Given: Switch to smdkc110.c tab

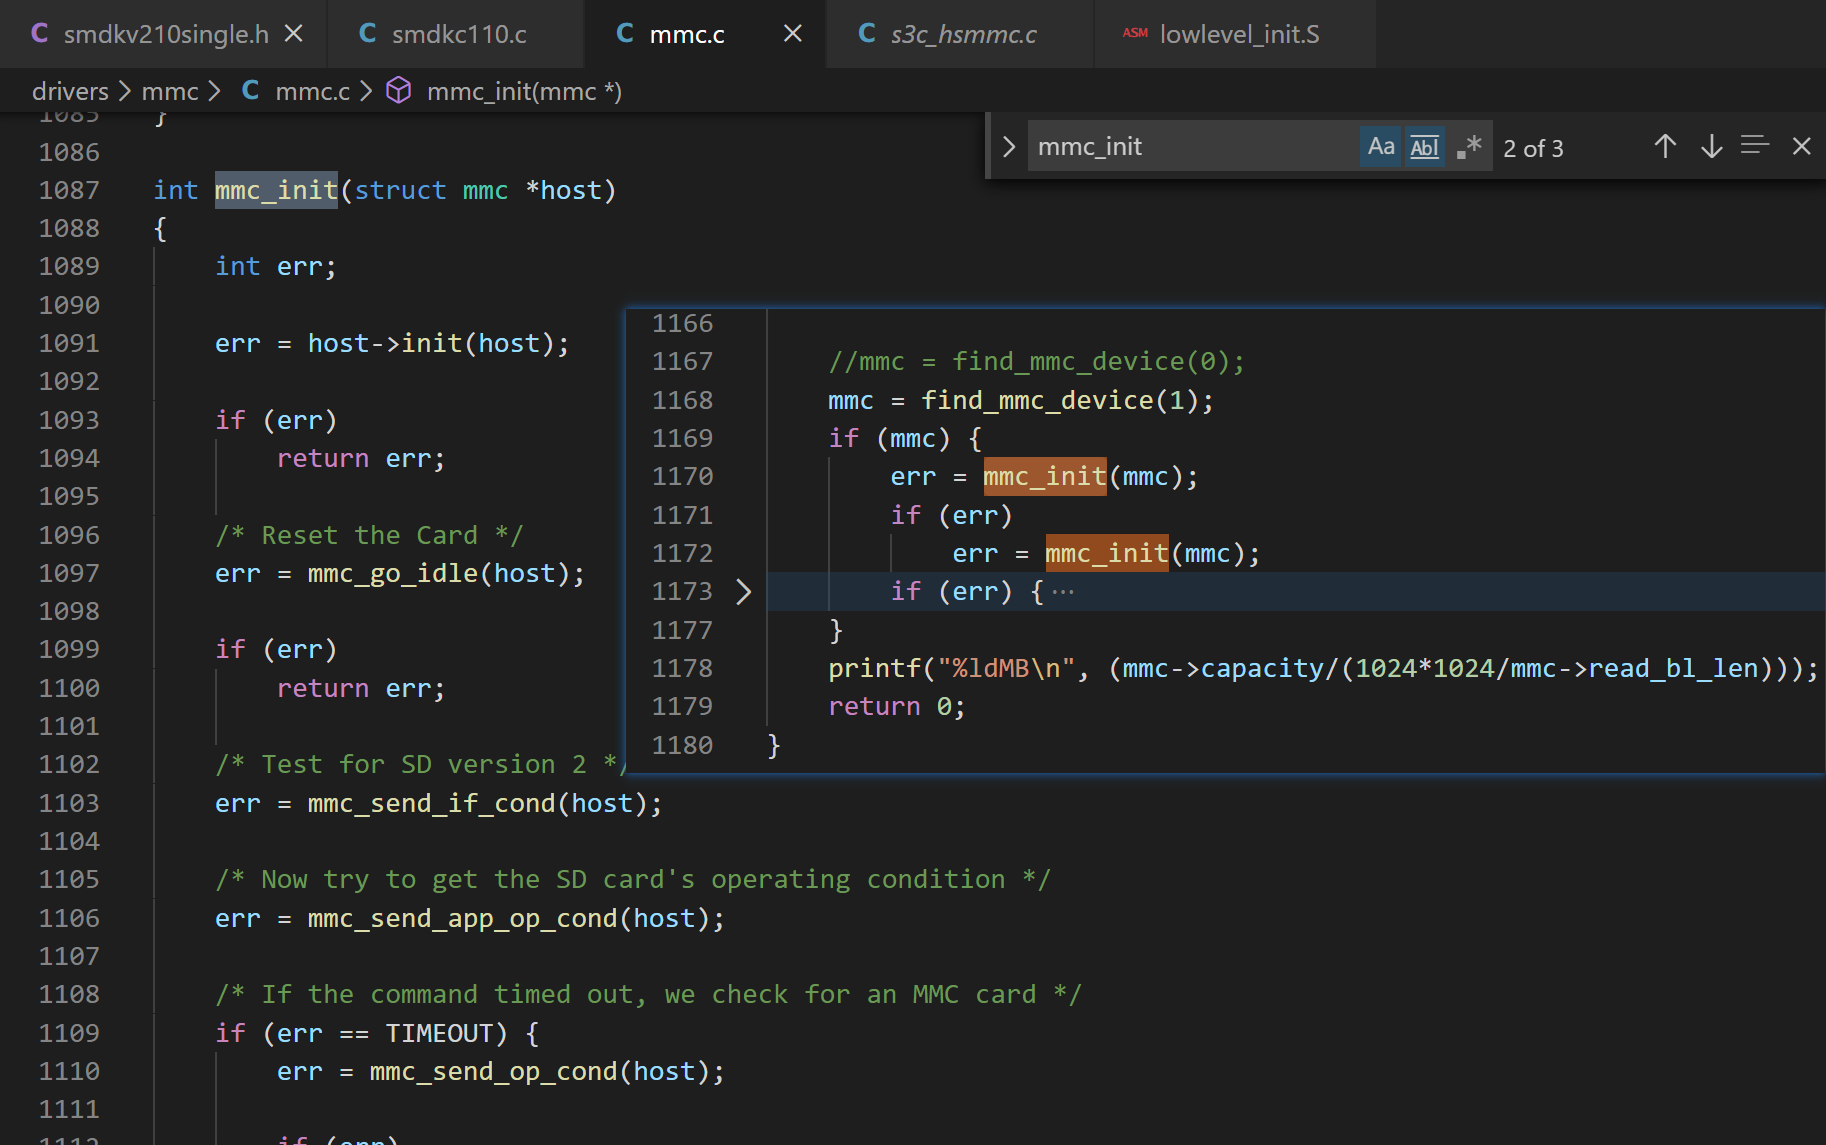Looking at the screenshot, I should click(458, 34).
